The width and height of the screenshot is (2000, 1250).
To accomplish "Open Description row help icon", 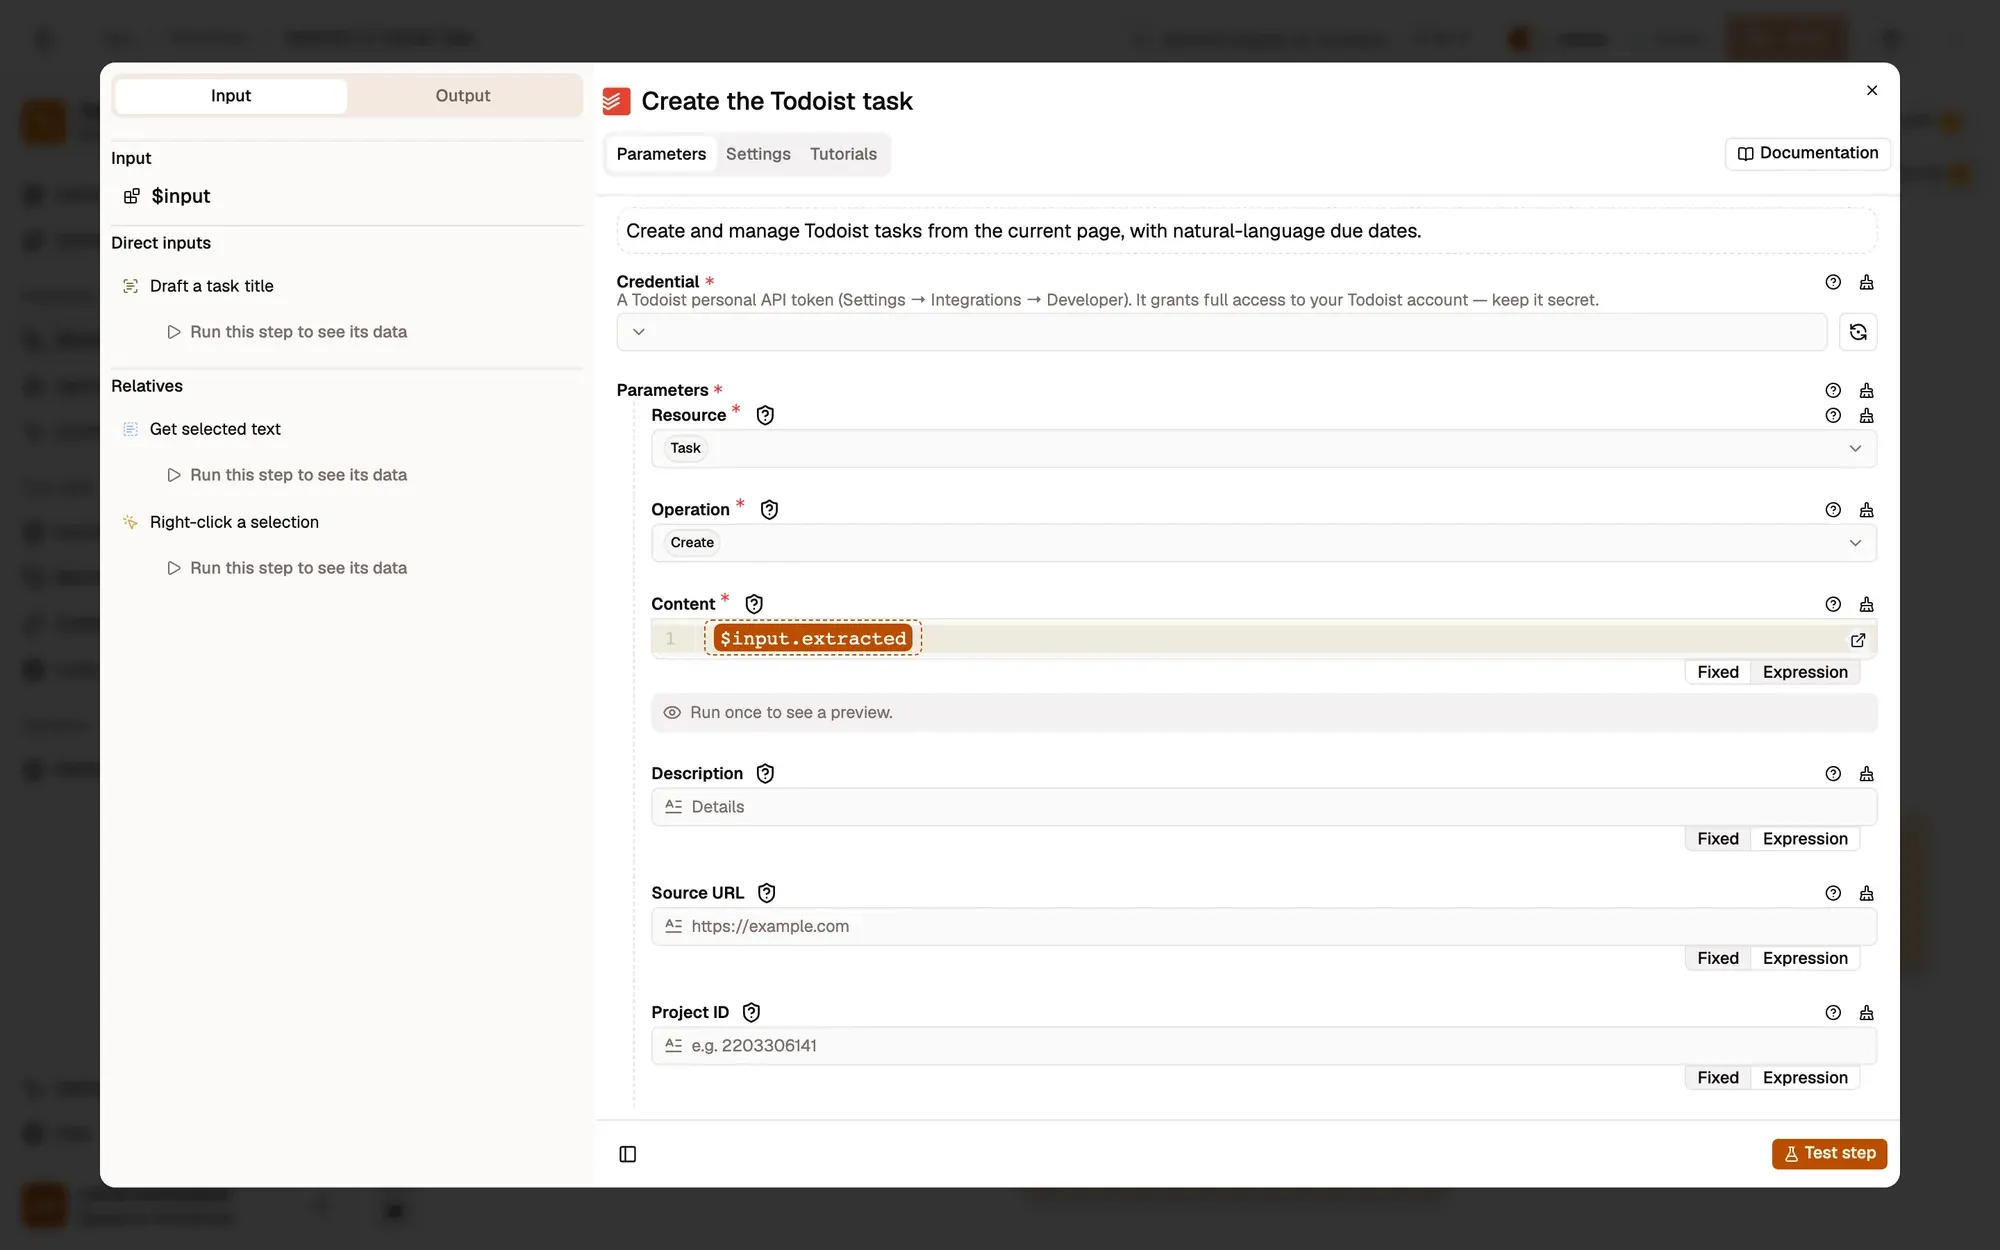I will (x=1833, y=774).
